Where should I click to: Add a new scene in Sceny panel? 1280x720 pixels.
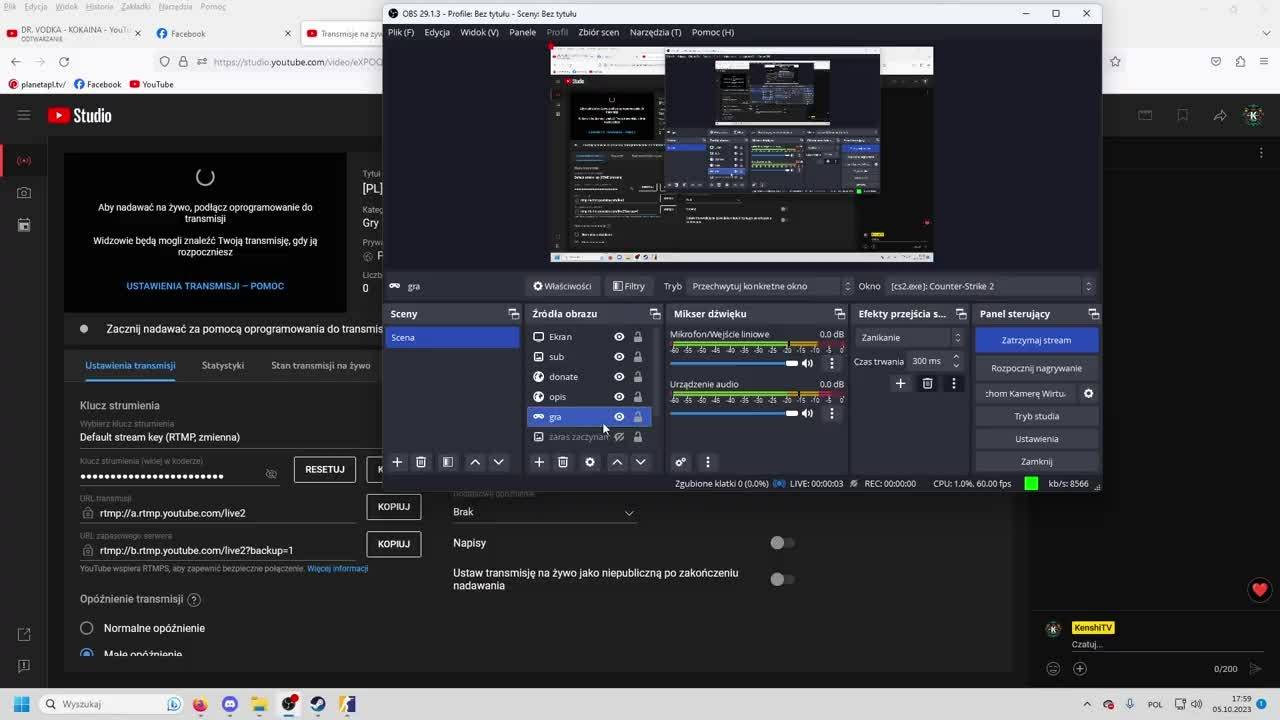397,462
